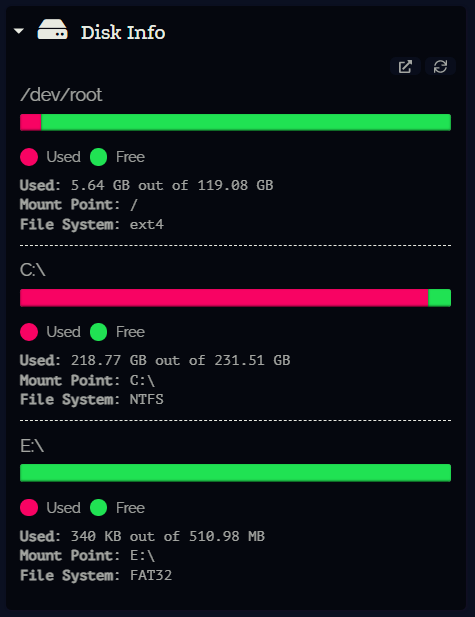Select the E:\ drive heading
This screenshot has width=475, height=617.
pyautogui.click(x=32, y=446)
